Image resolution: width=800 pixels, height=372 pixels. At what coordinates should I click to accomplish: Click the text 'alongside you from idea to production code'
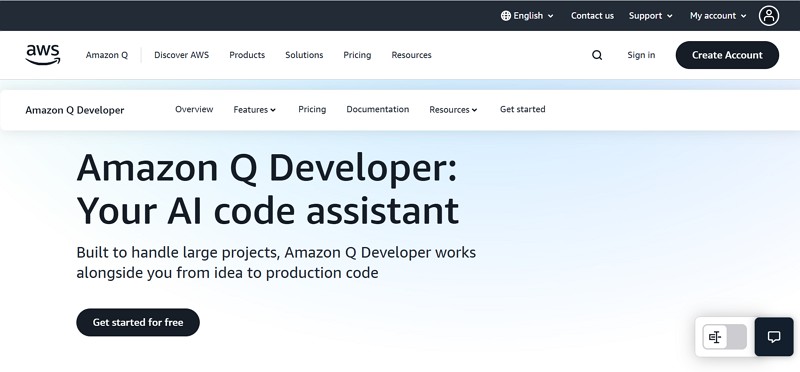pyautogui.click(x=228, y=273)
